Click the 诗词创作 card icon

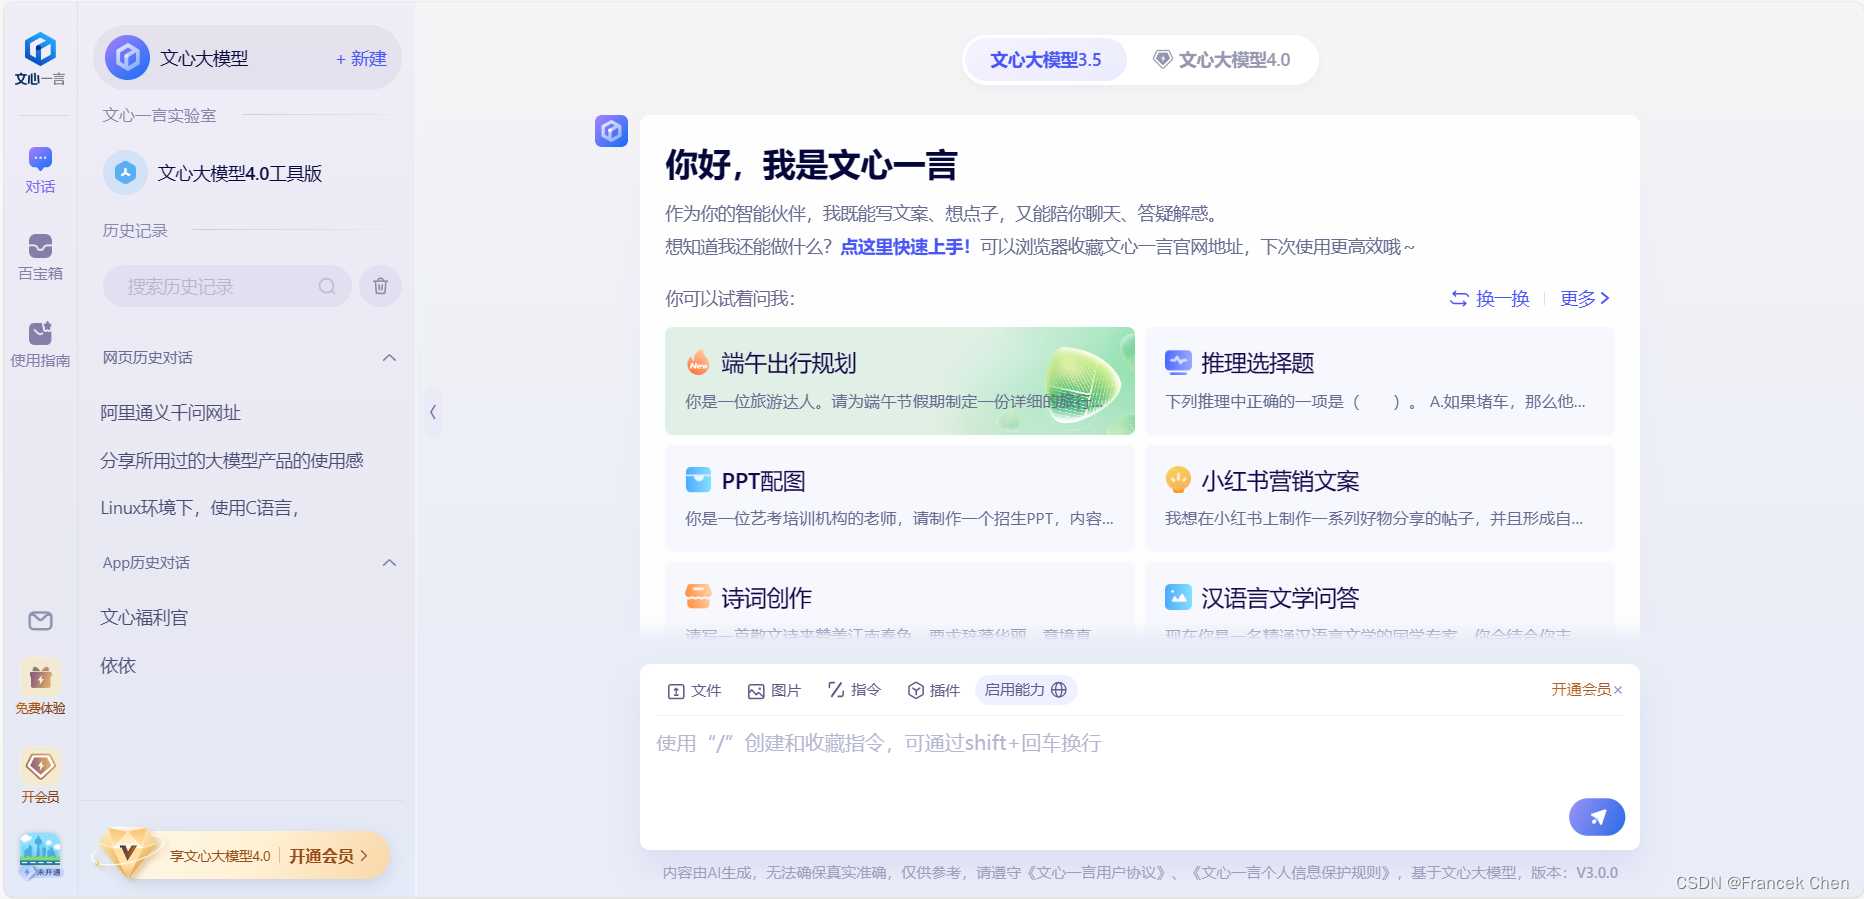pyautogui.click(x=698, y=597)
